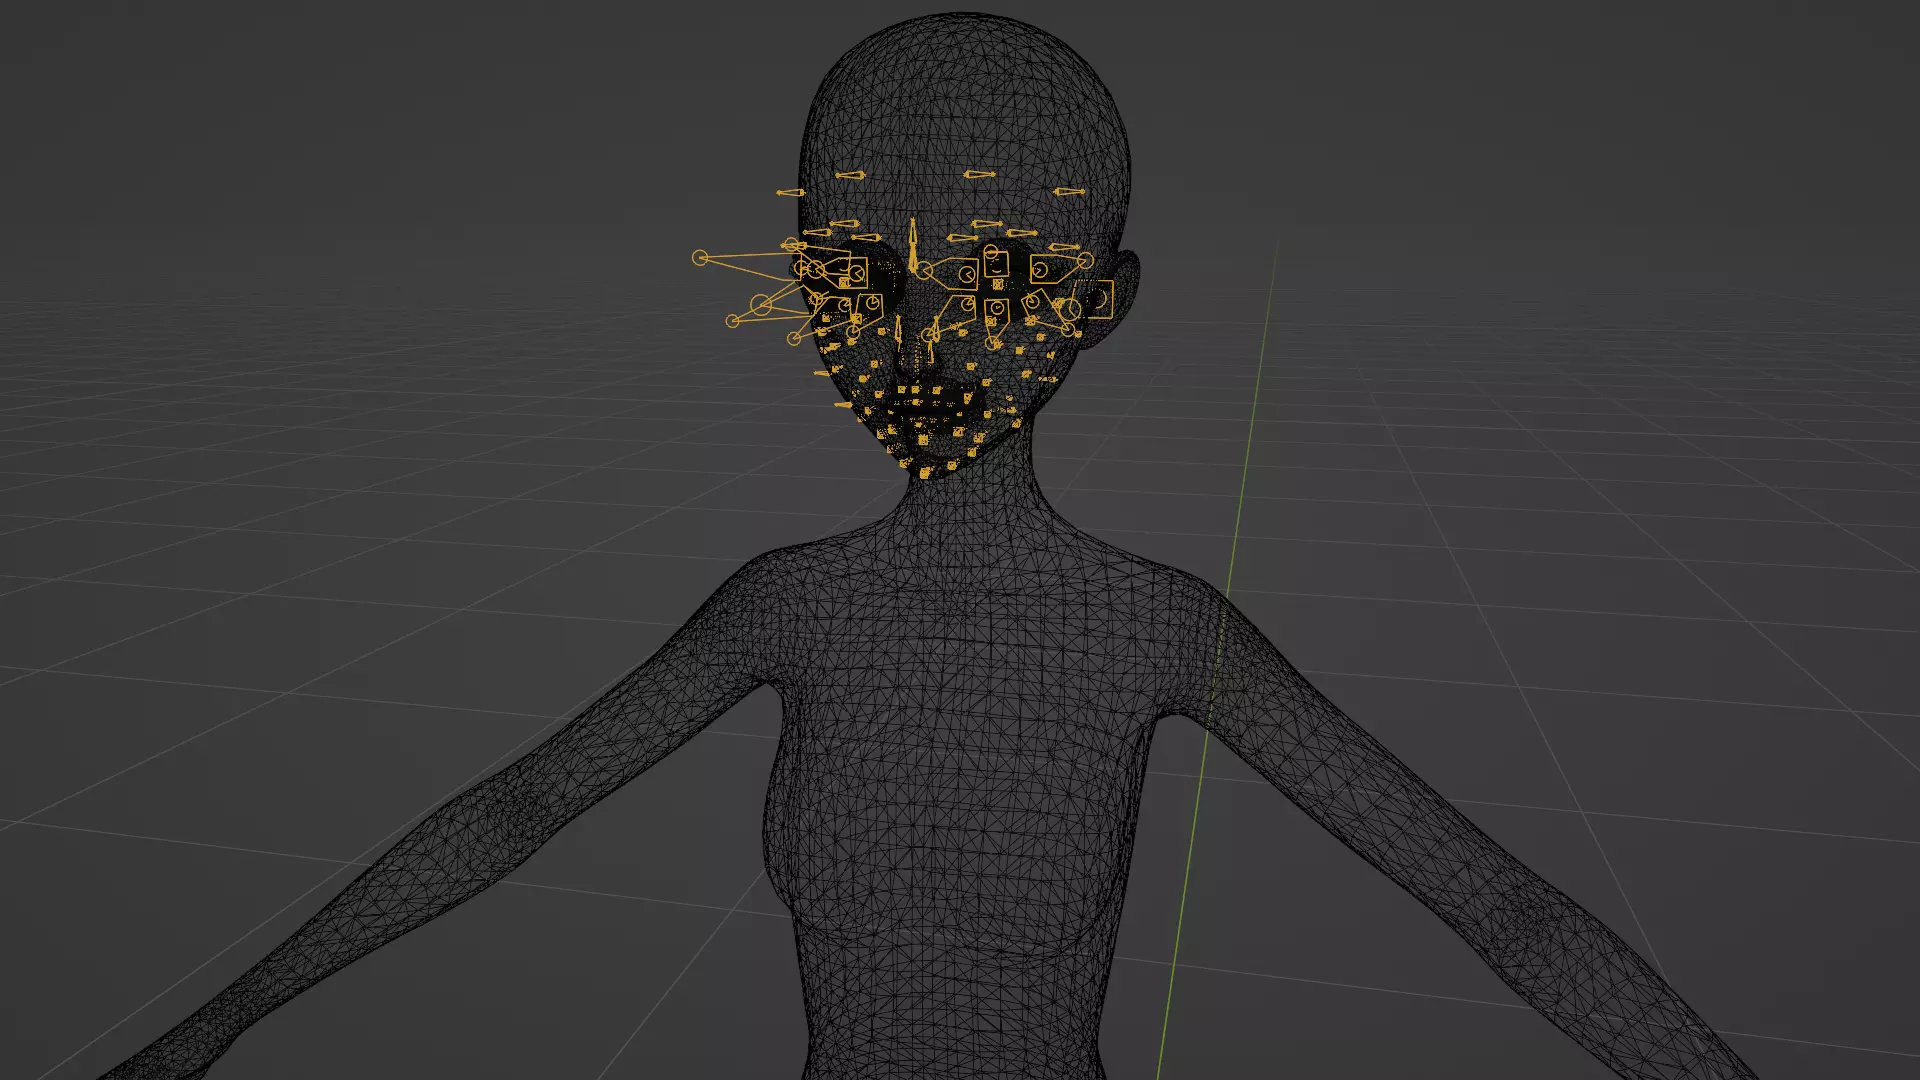The width and height of the screenshot is (1920, 1080).
Task: Select the circle control at right temple
Action: point(1085,261)
